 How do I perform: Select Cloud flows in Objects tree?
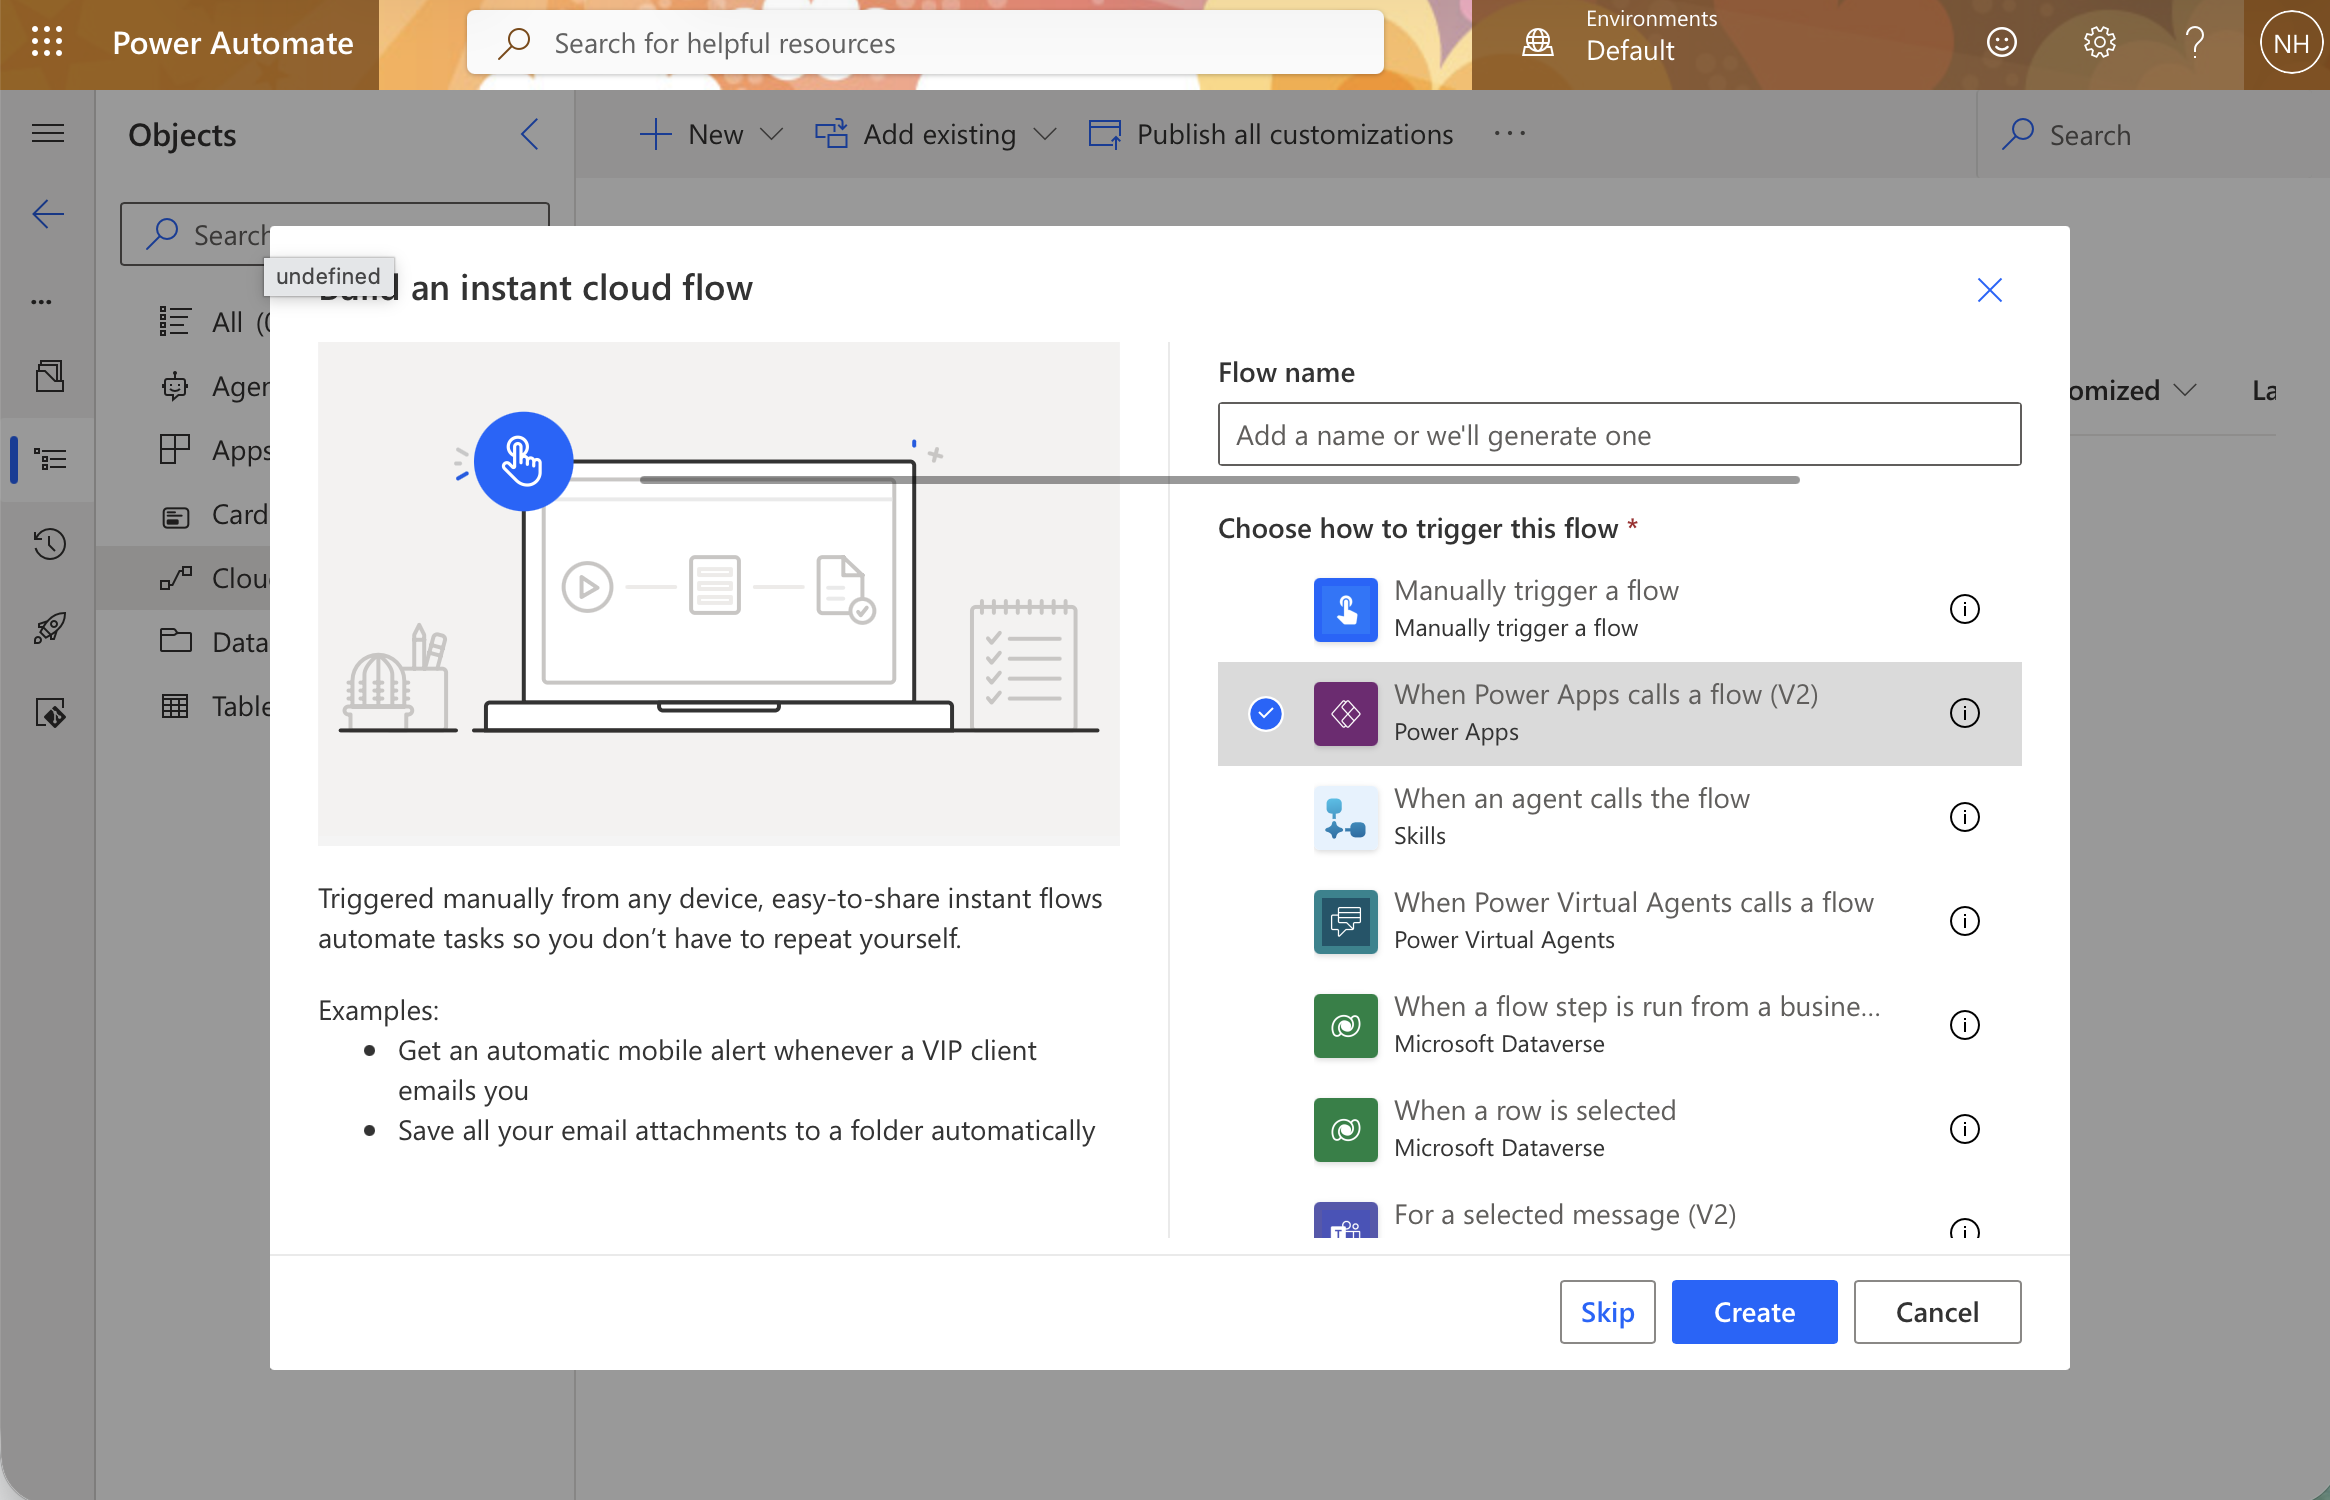[x=184, y=578]
